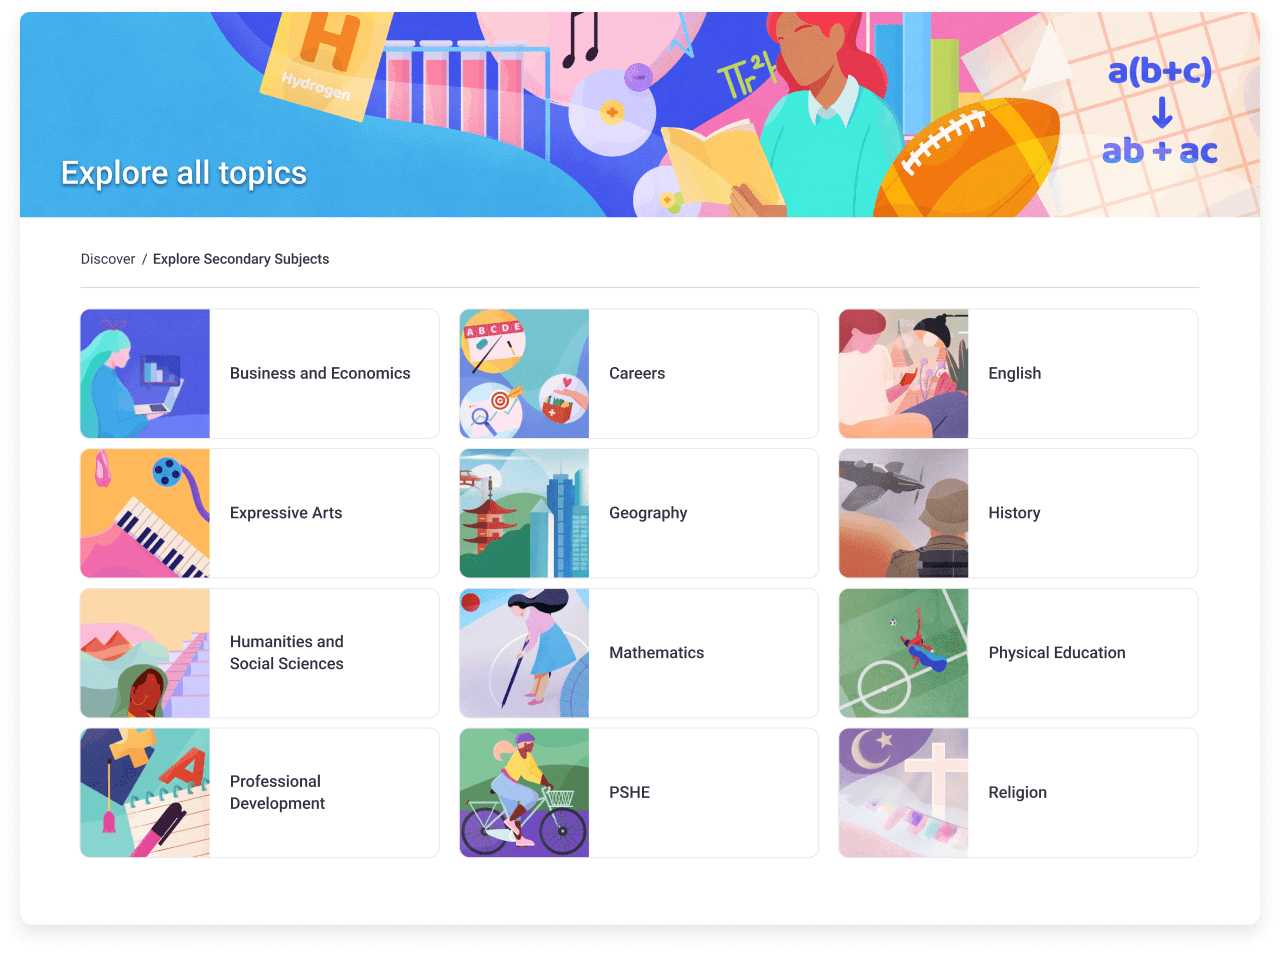The width and height of the screenshot is (1280, 953).
Task: Open the Geography subject label
Action: pos(648,513)
